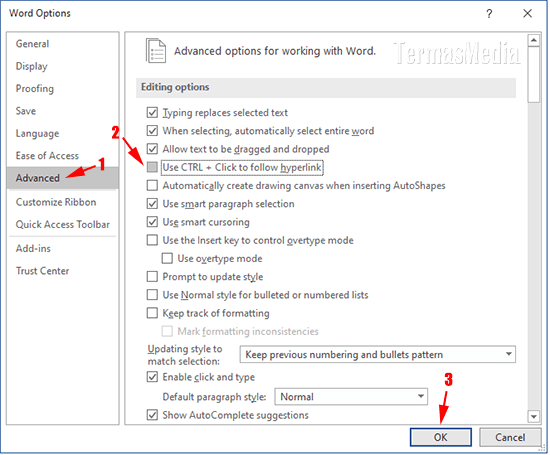Toggle Use CTRL + Click to follow hyperlink
This screenshot has height=455, width=550.
coord(152,167)
